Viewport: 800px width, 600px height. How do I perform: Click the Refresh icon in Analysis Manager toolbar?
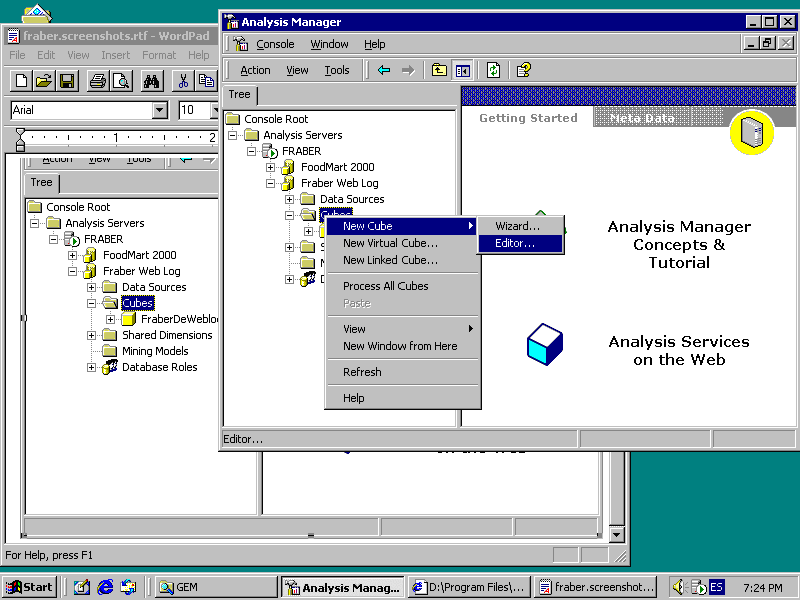(494, 70)
